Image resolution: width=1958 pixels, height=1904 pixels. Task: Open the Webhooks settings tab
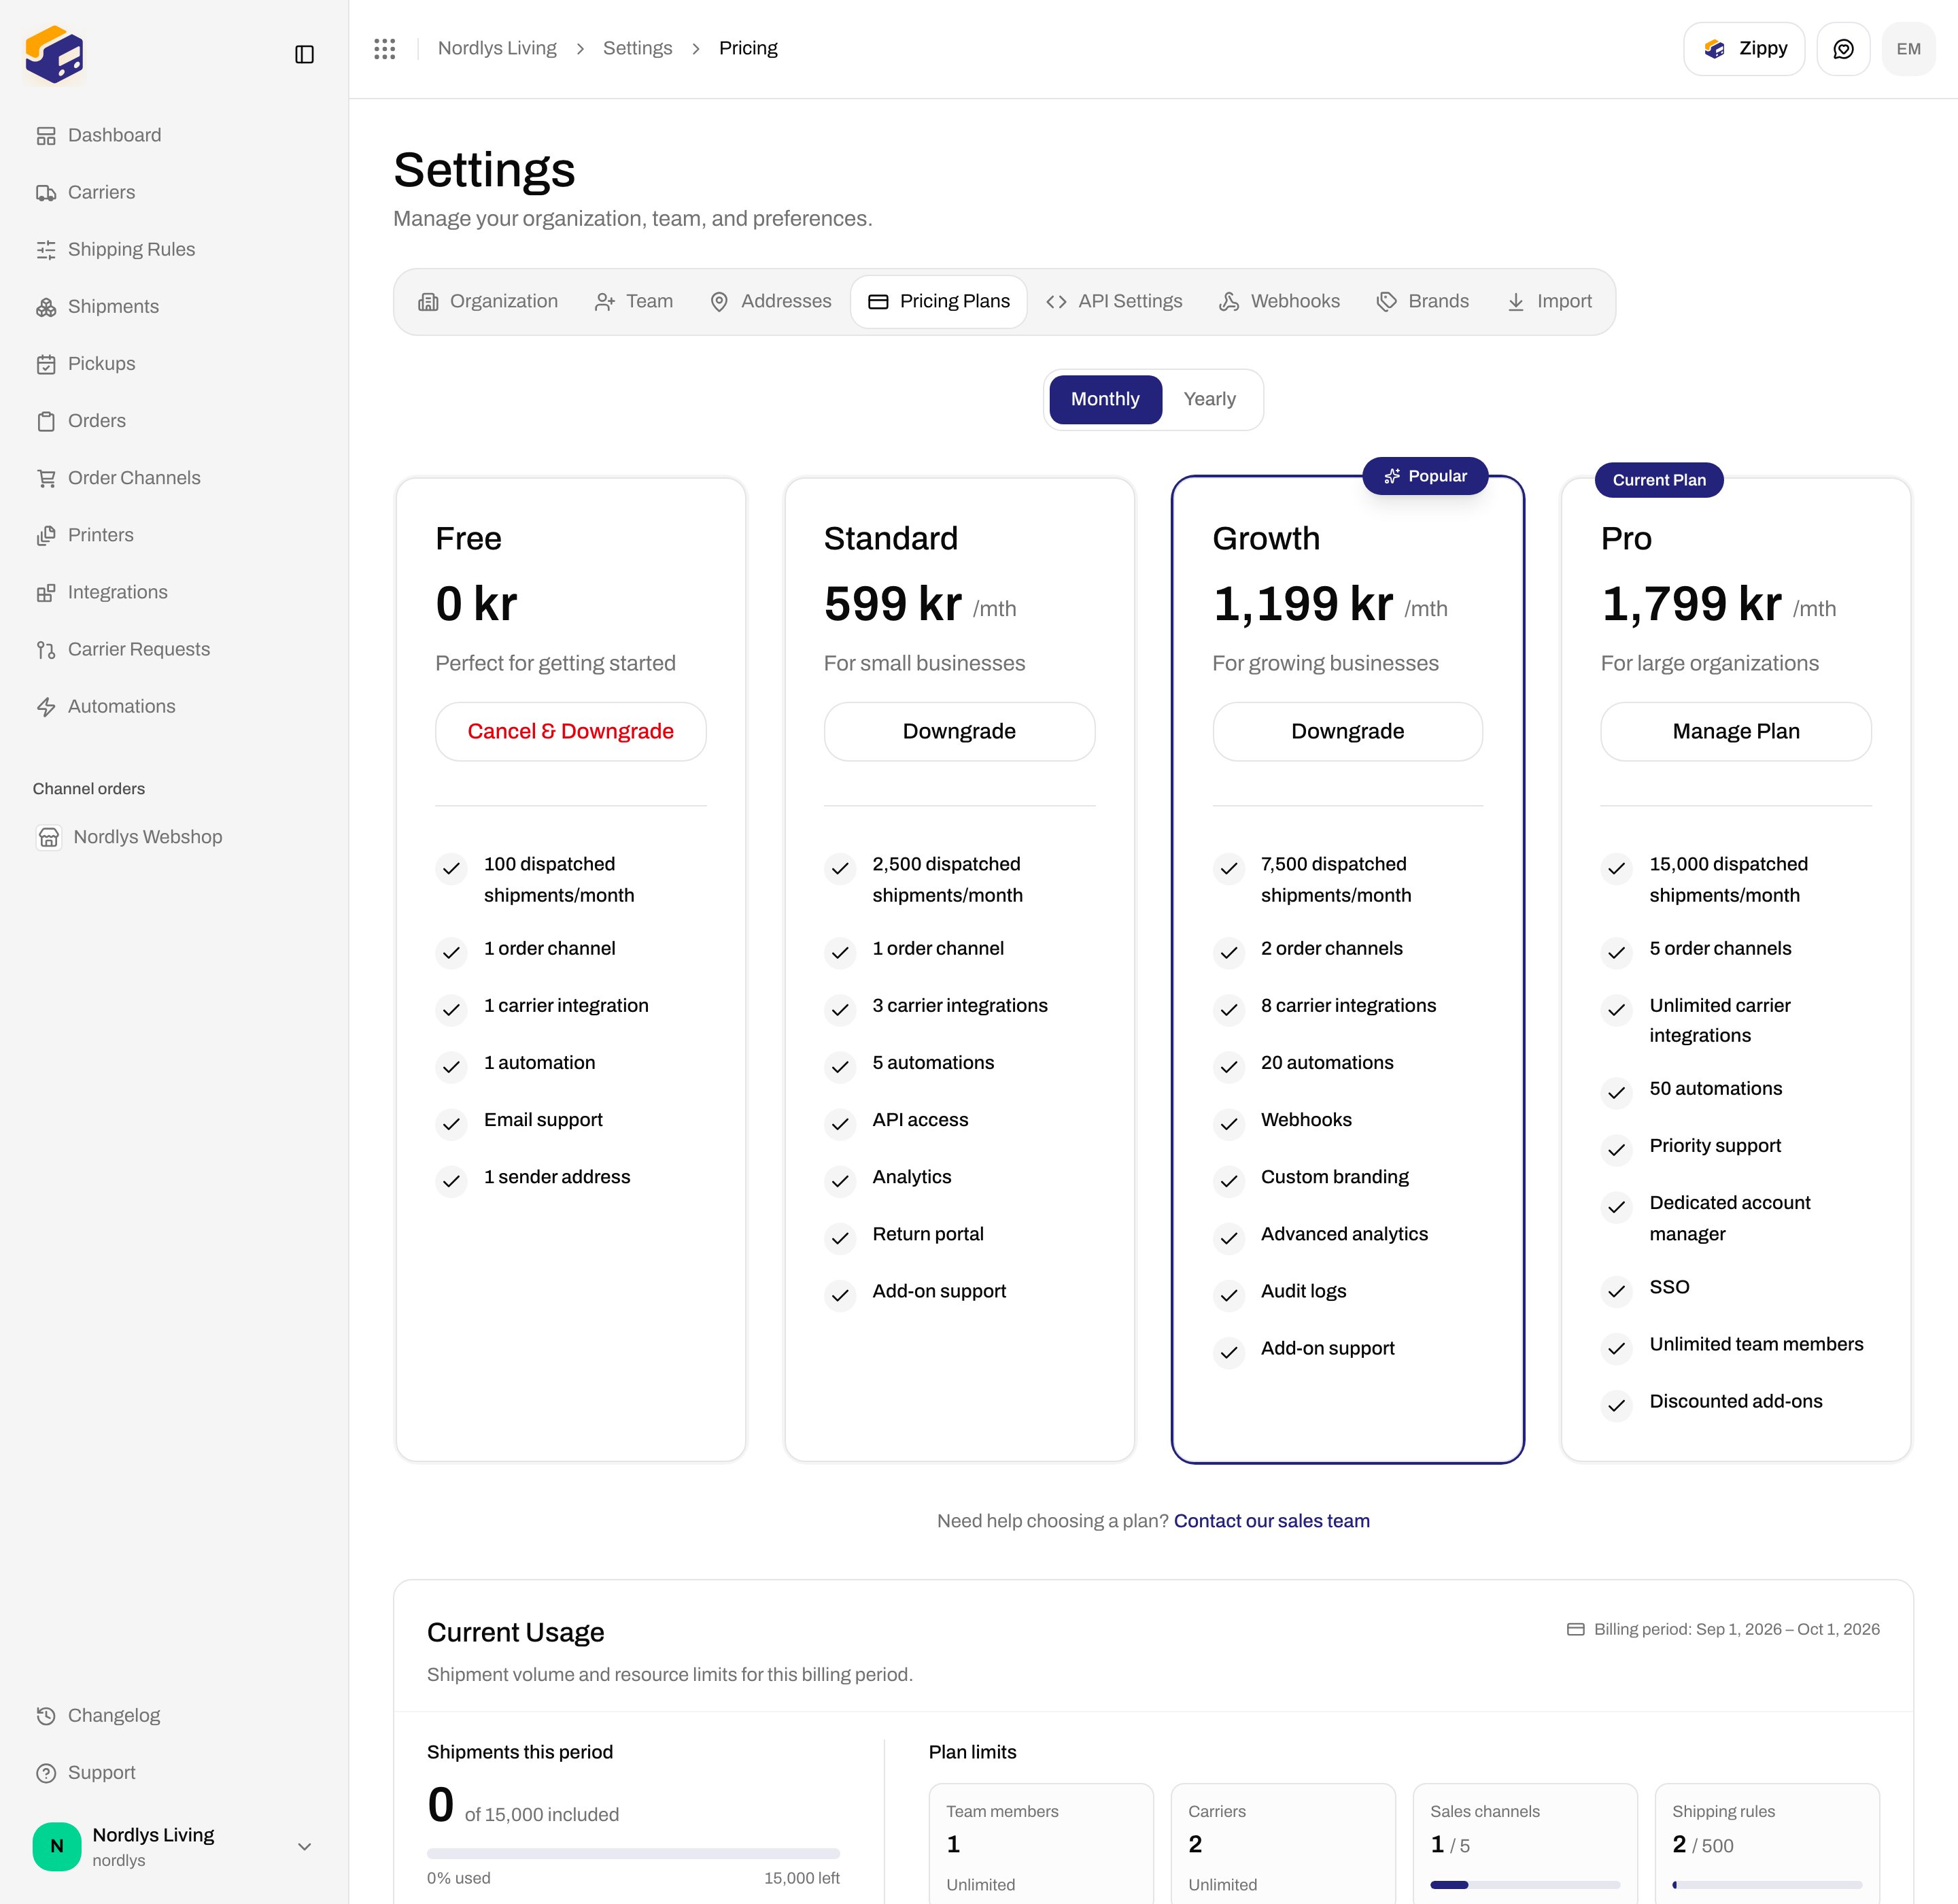tap(1279, 301)
